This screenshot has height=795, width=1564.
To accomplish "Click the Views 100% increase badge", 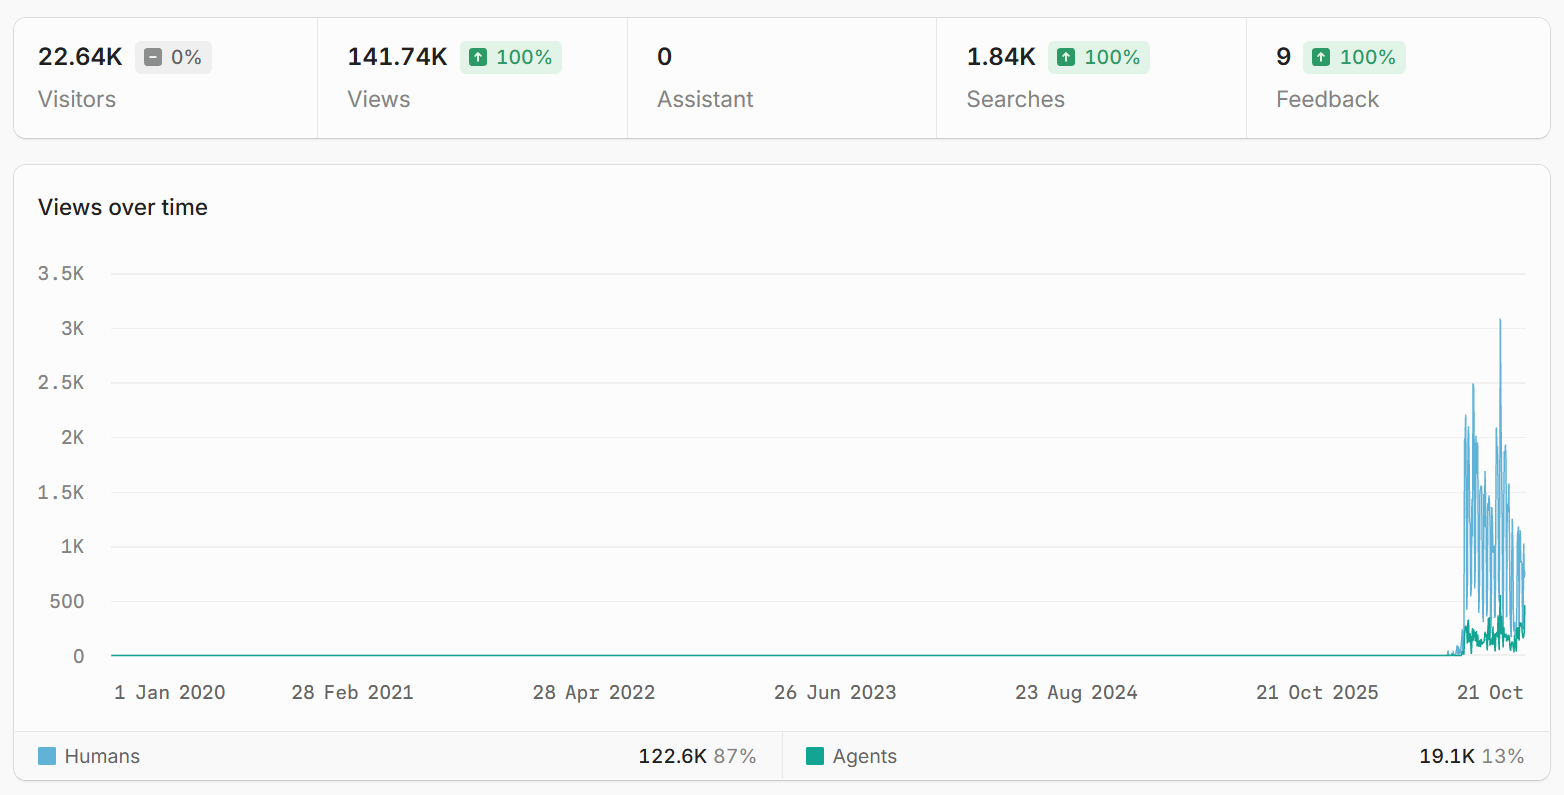I will (511, 57).
